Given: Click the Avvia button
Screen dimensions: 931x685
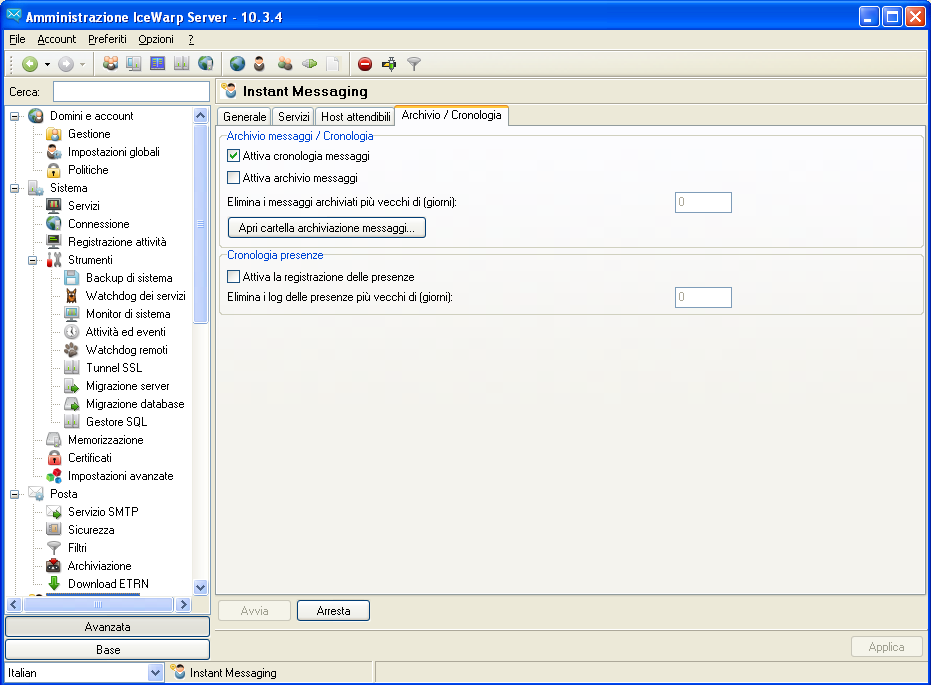Looking at the screenshot, I should [x=255, y=611].
